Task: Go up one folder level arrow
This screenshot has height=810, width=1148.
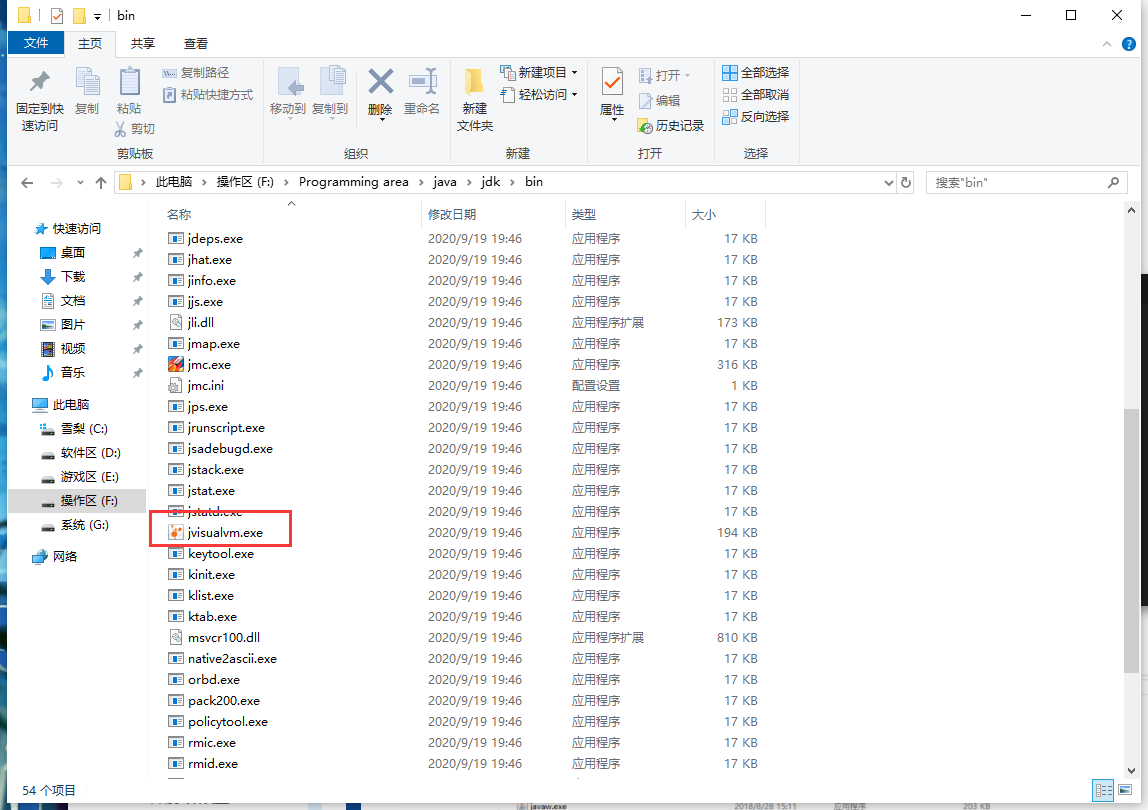Action: pyautogui.click(x=101, y=182)
